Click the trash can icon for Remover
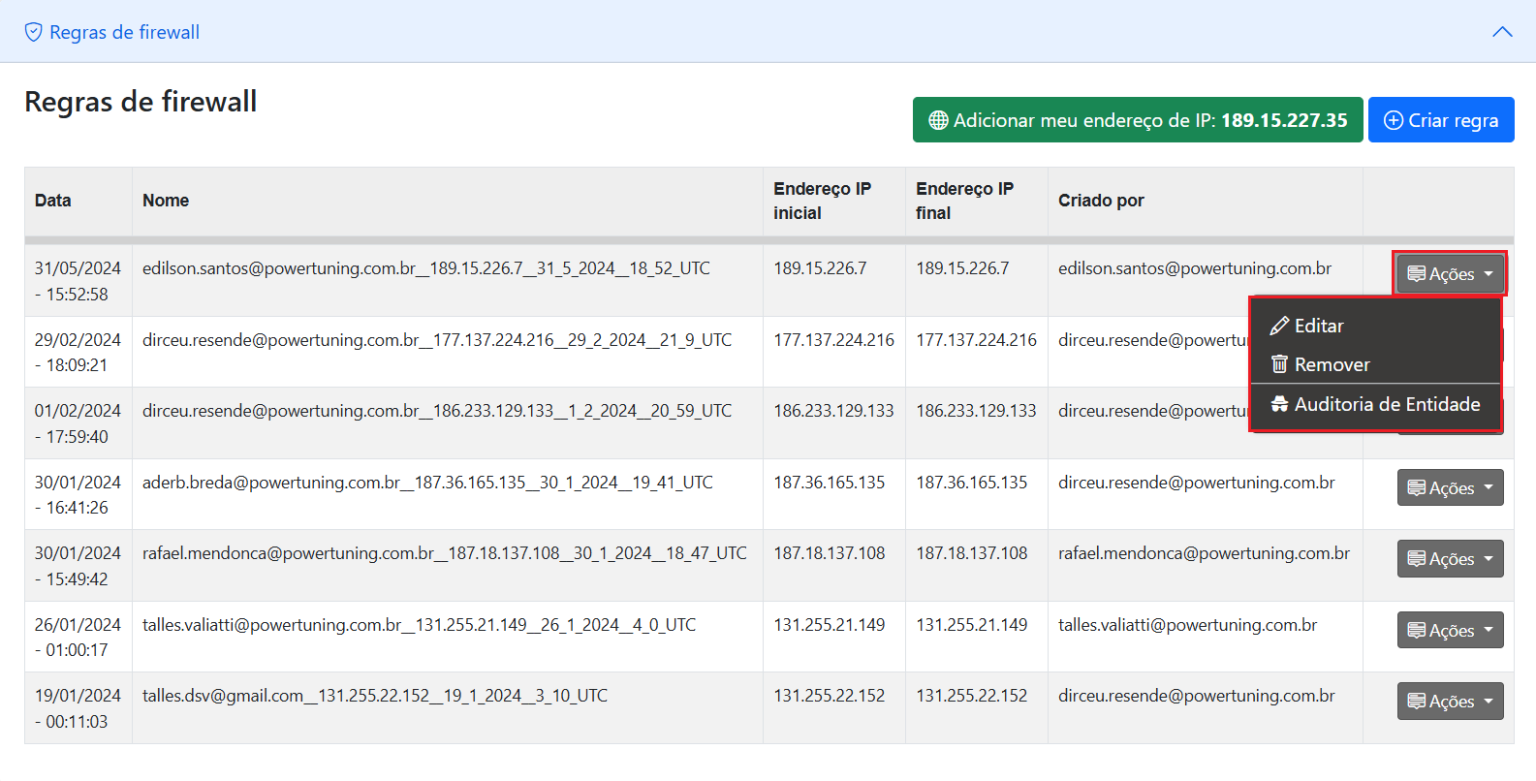 point(1278,365)
